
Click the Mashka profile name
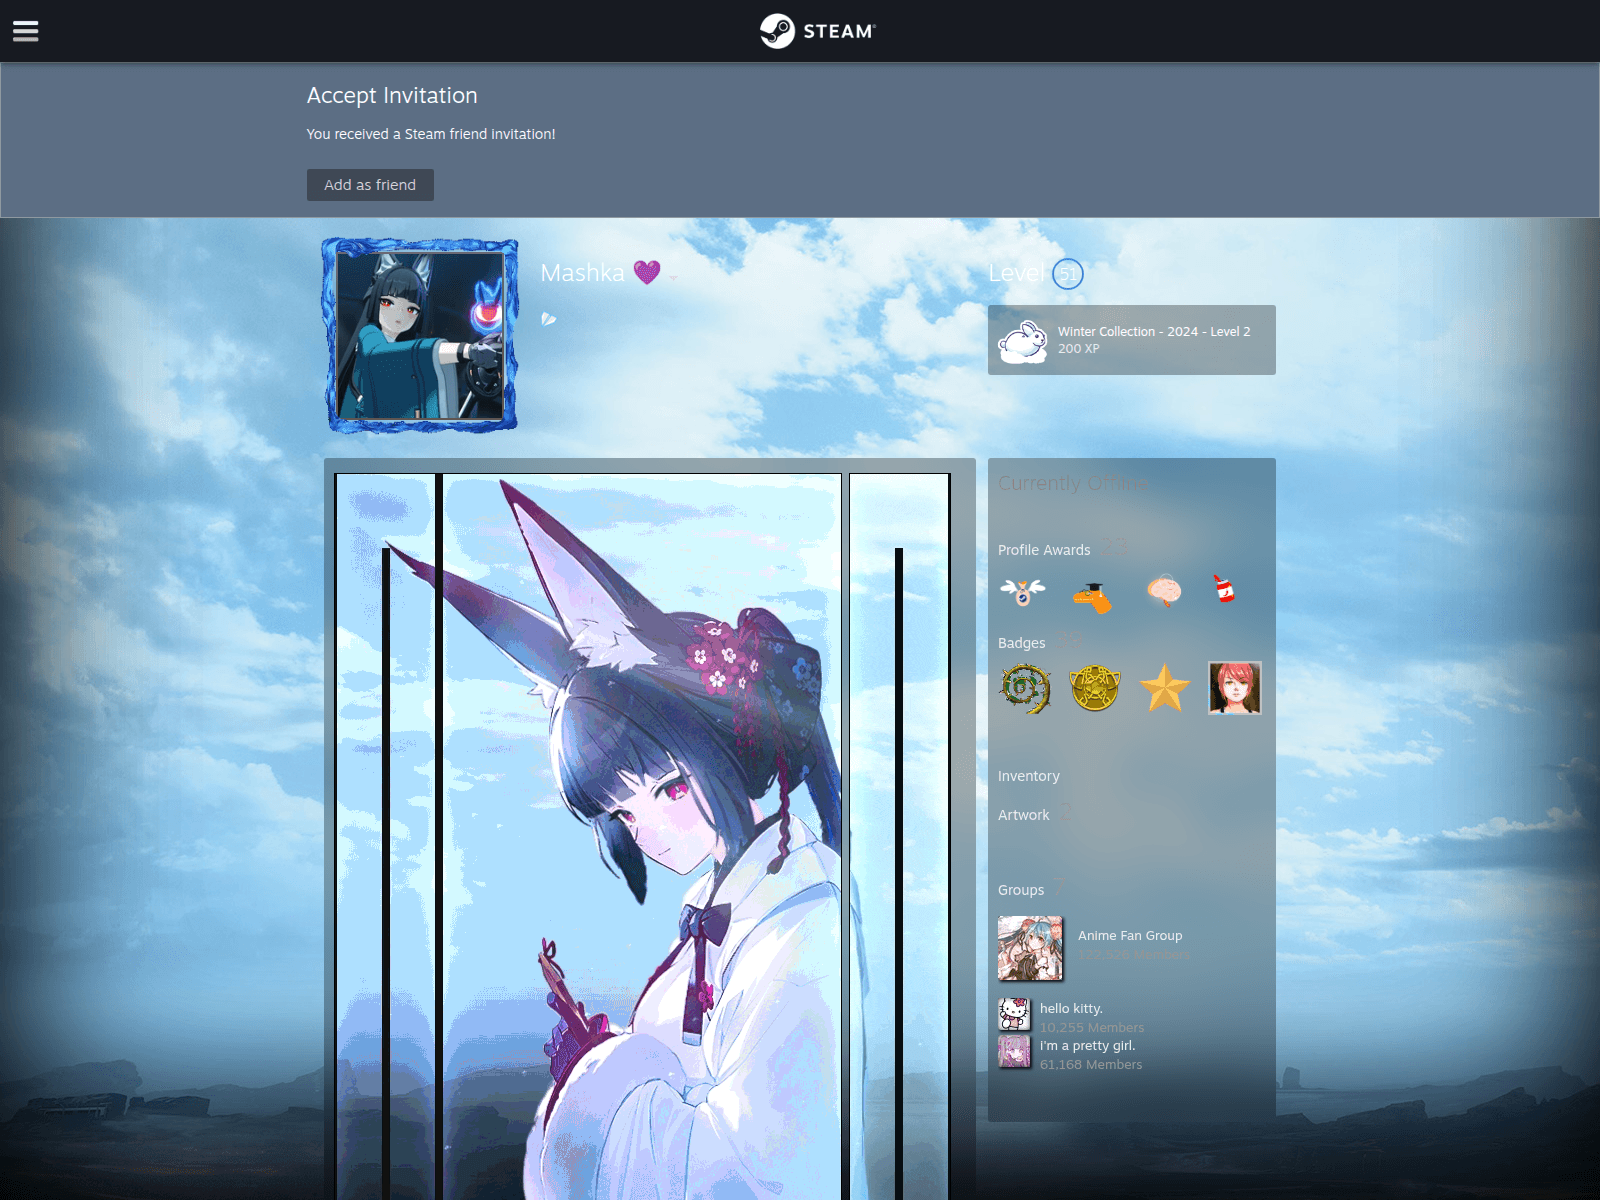pyautogui.click(x=582, y=272)
